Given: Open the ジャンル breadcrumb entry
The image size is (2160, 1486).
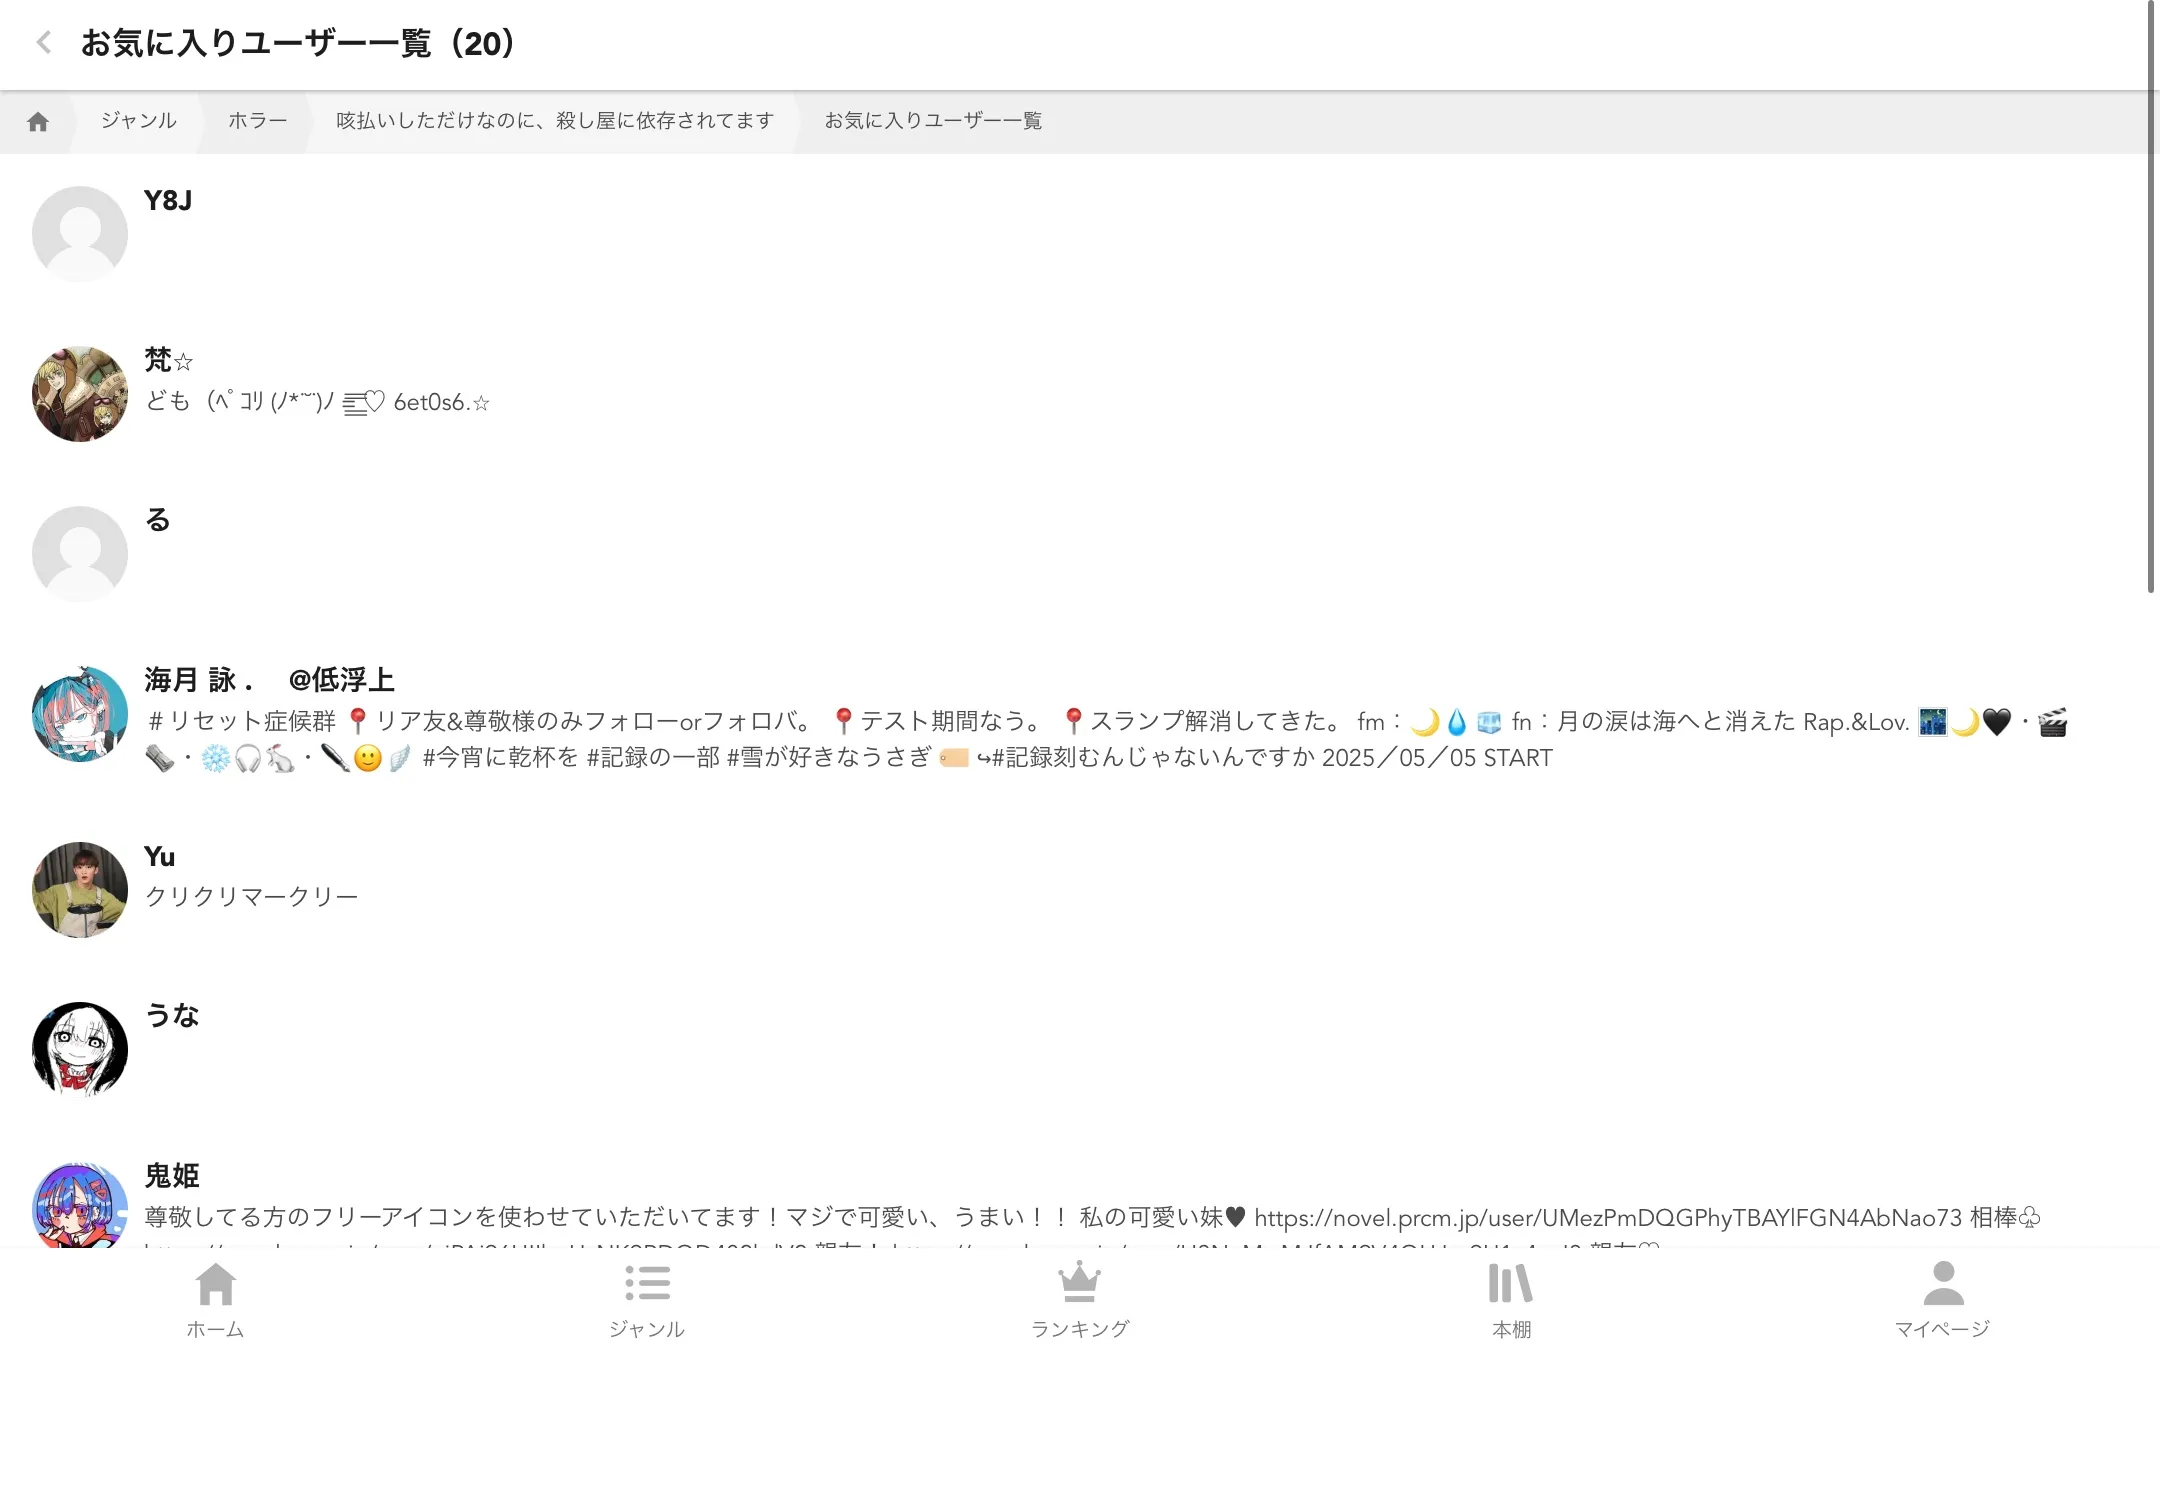Looking at the screenshot, I should pyautogui.click(x=137, y=120).
